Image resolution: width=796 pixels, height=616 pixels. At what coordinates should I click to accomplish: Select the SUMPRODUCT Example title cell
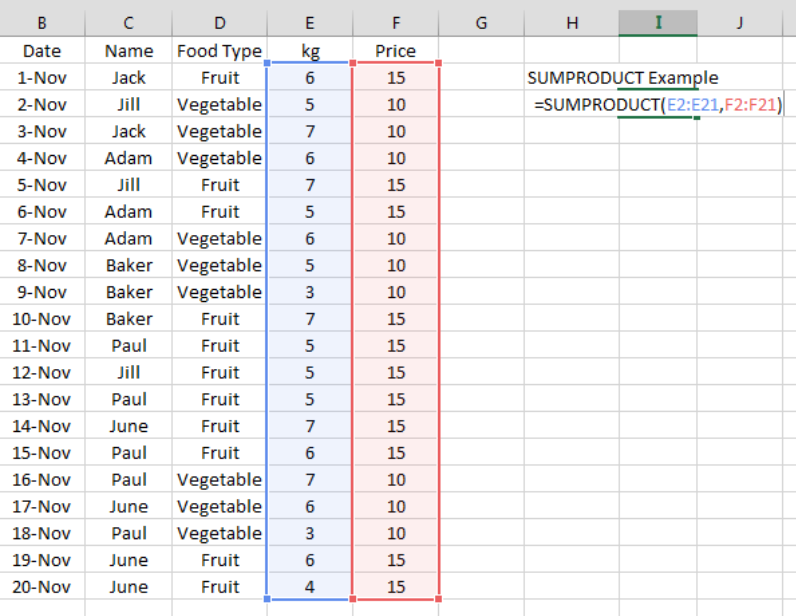coord(622,78)
